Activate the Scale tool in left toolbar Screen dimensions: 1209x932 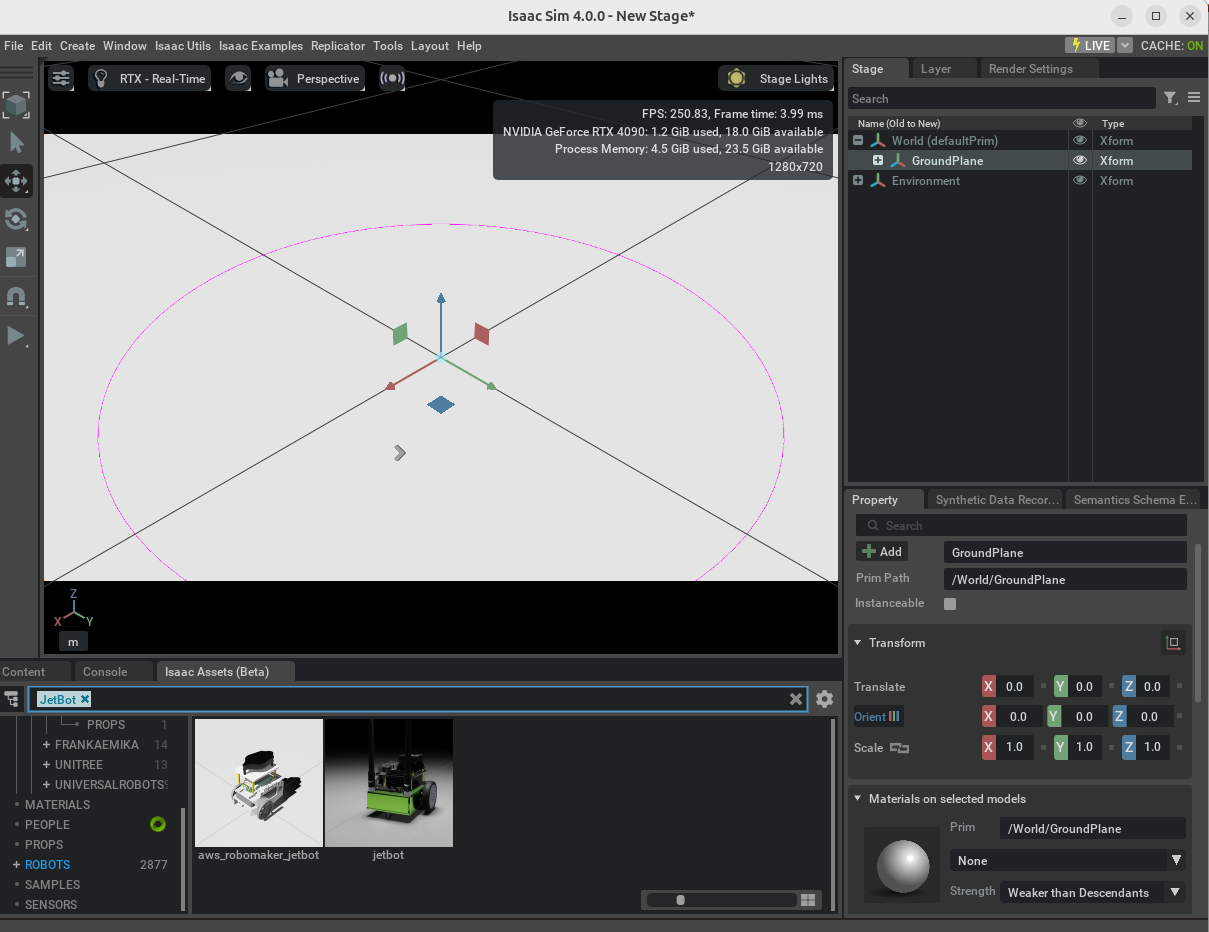click(x=16, y=257)
